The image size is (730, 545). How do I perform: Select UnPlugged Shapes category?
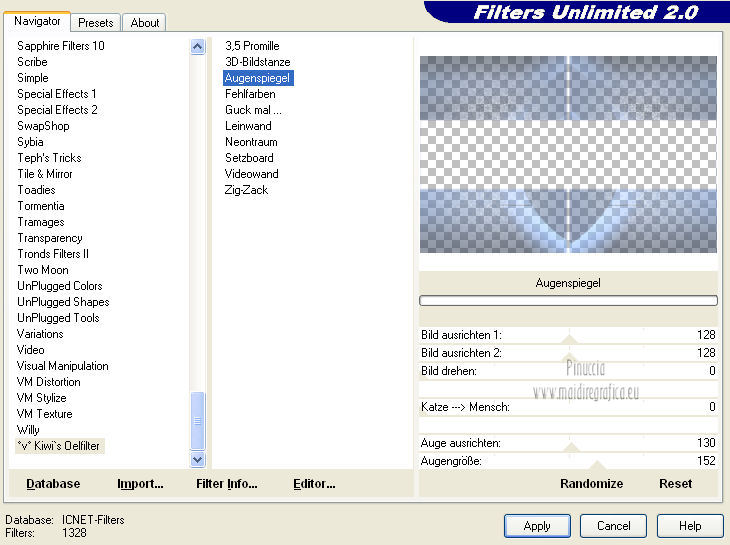tap(63, 302)
